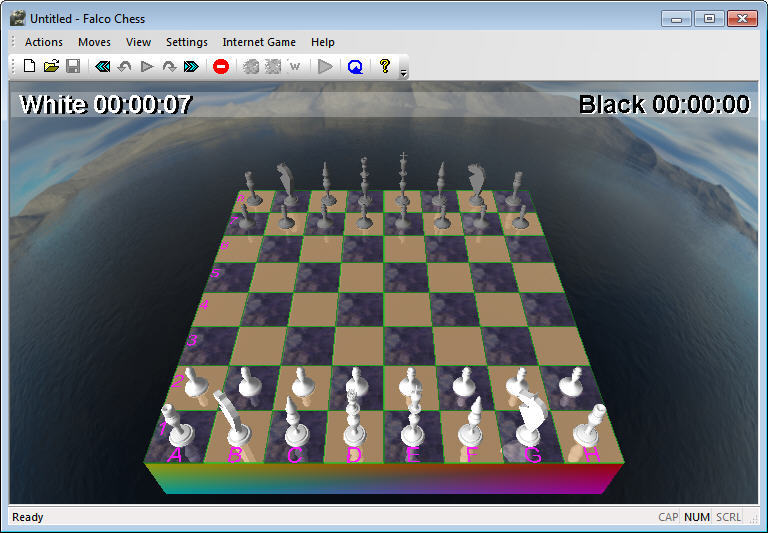Open the Help menu
This screenshot has width=768, height=533.
pyautogui.click(x=322, y=42)
